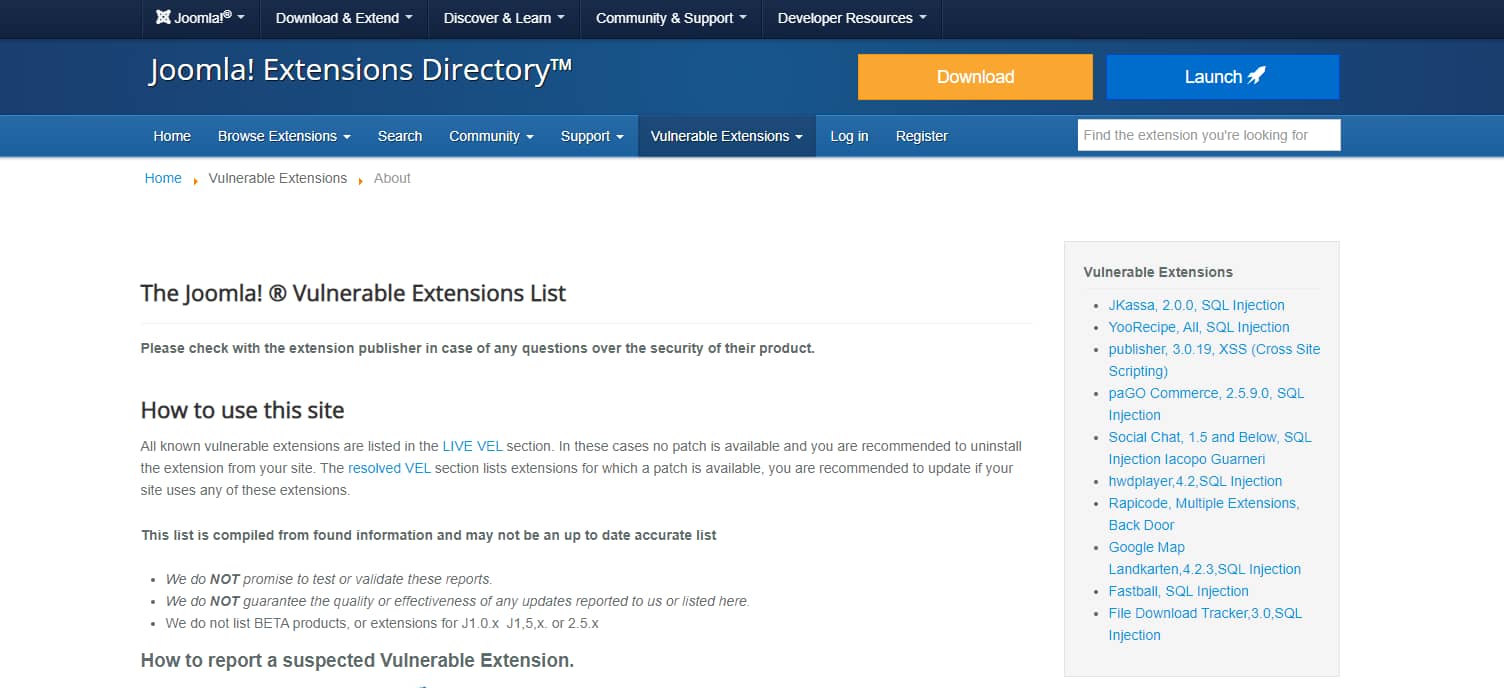Open Fastball, SQL Injection link
The height and width of the screenshot is (688, 1504).
pyautogui.click(x=1178, y=591)
